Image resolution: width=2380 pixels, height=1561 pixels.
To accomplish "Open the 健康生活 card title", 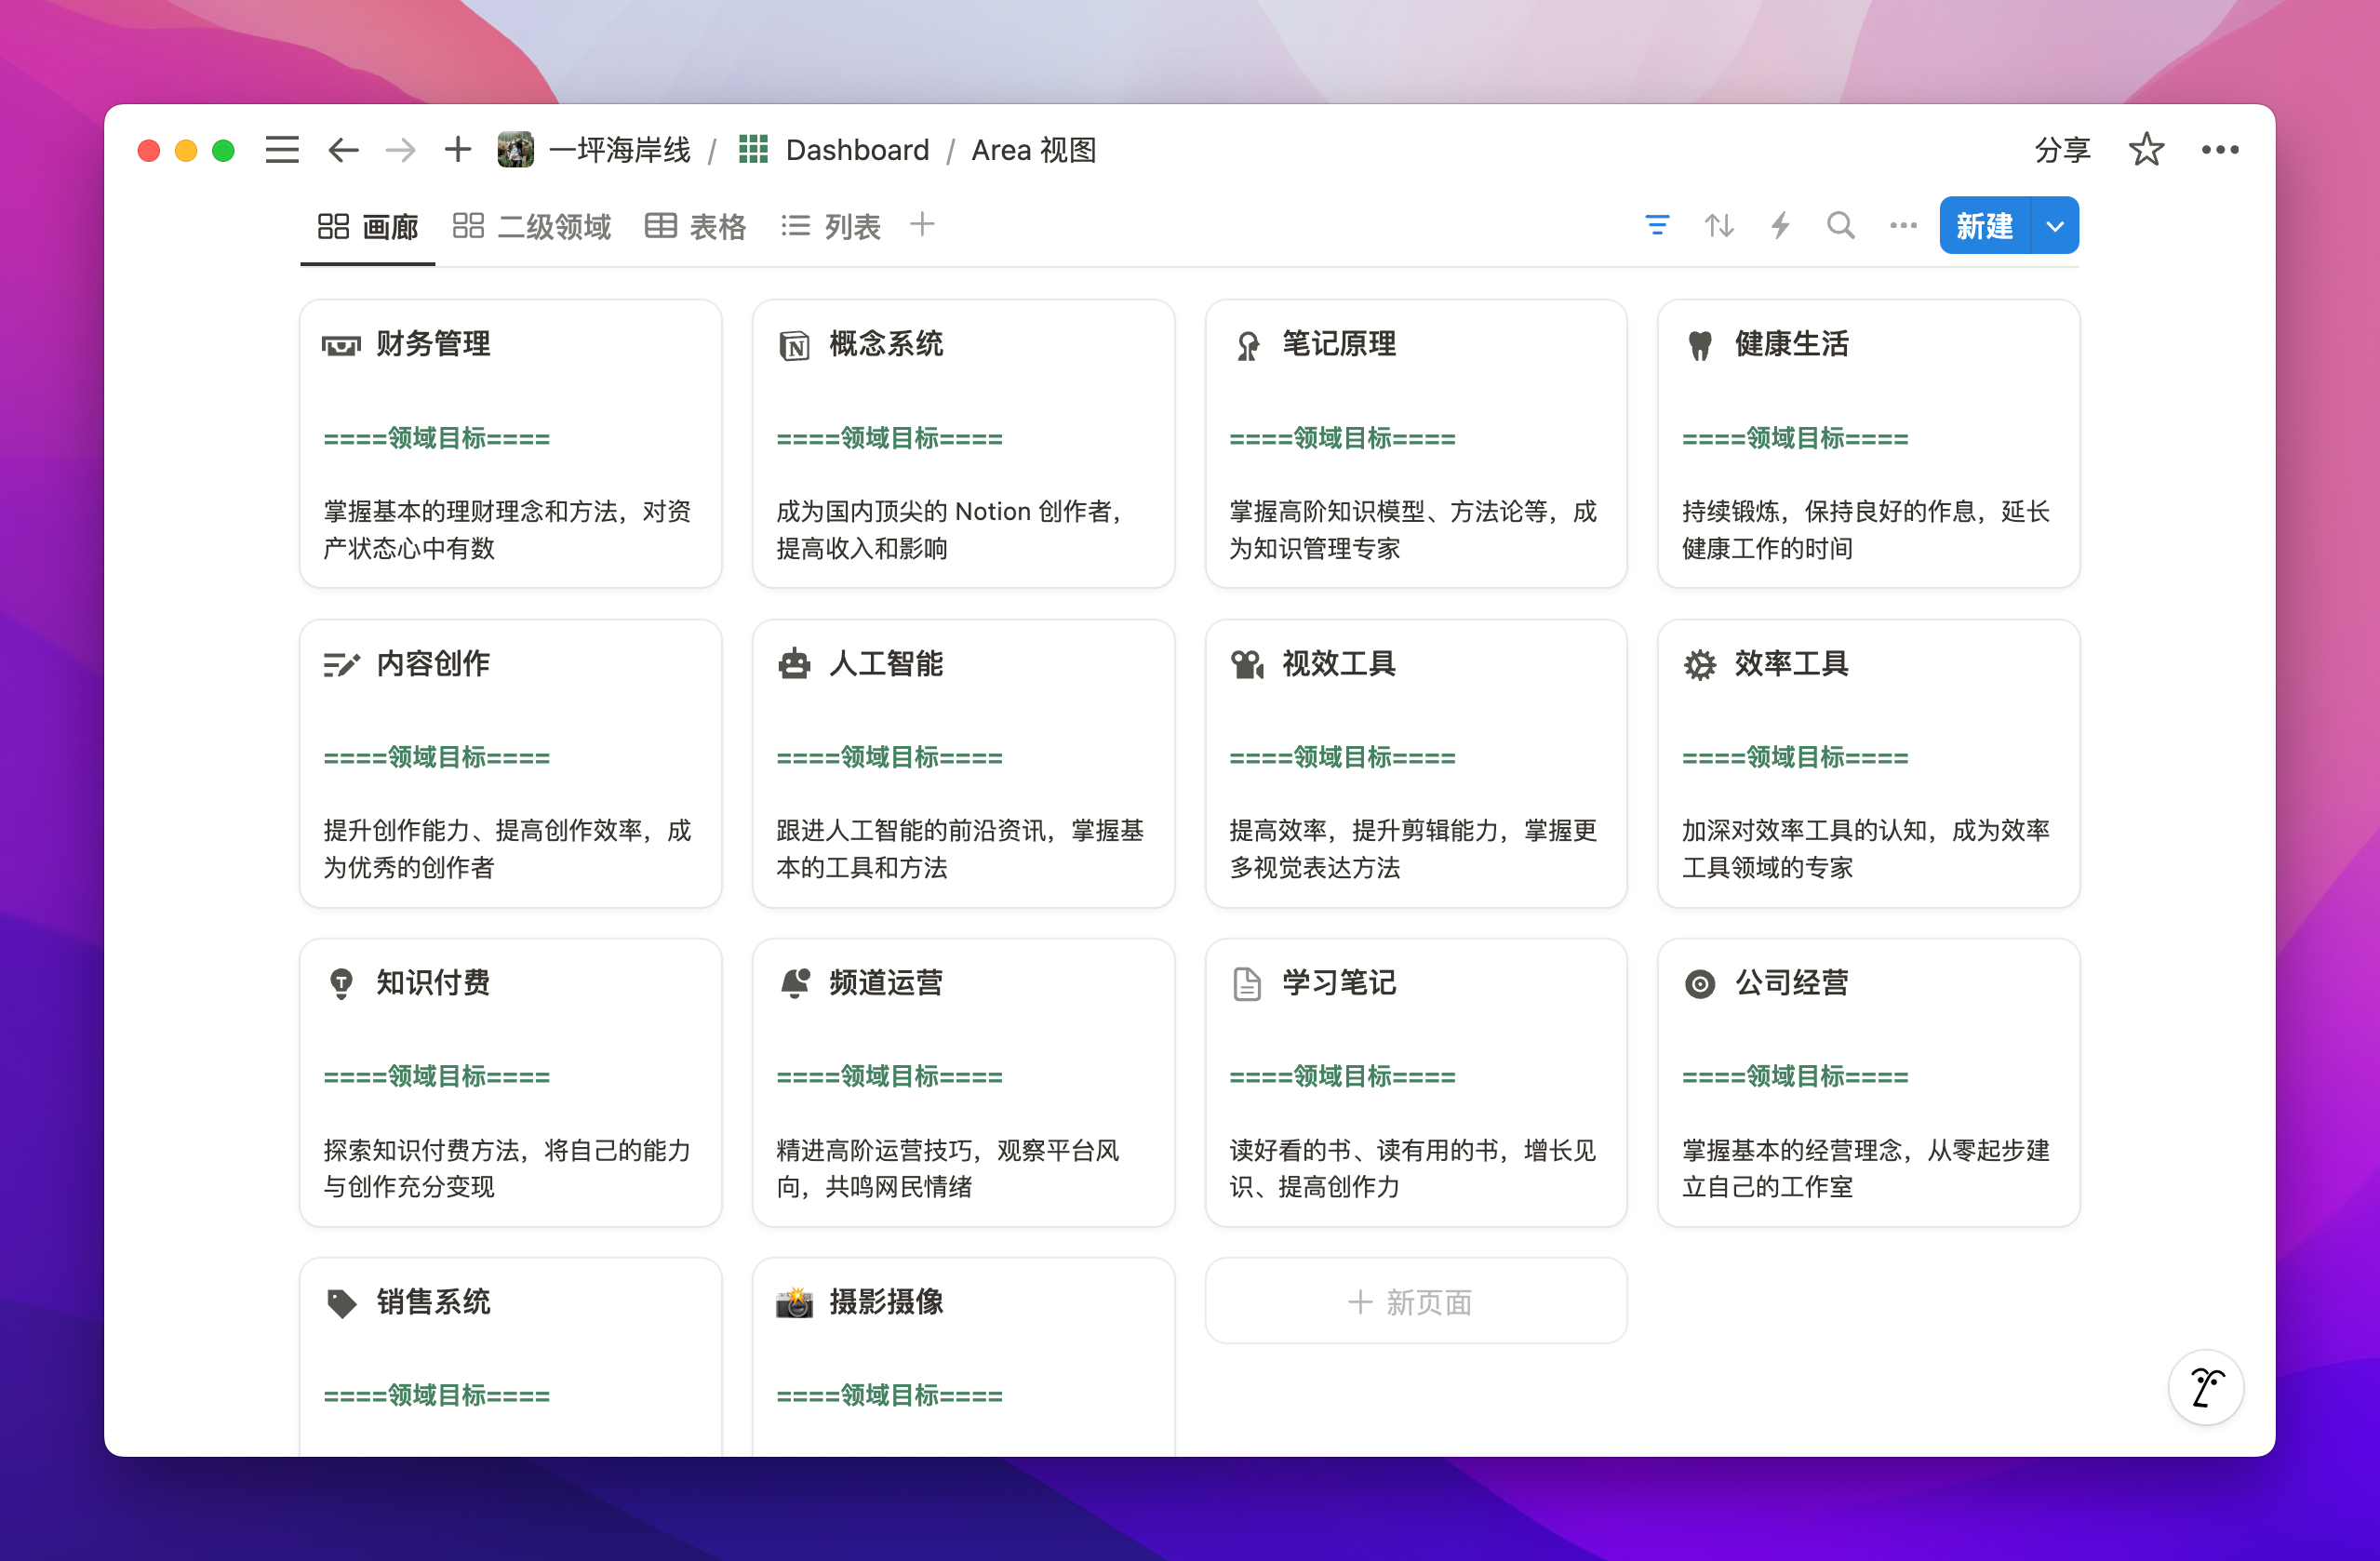I will pyautogui.click(x=1792, y=345).
